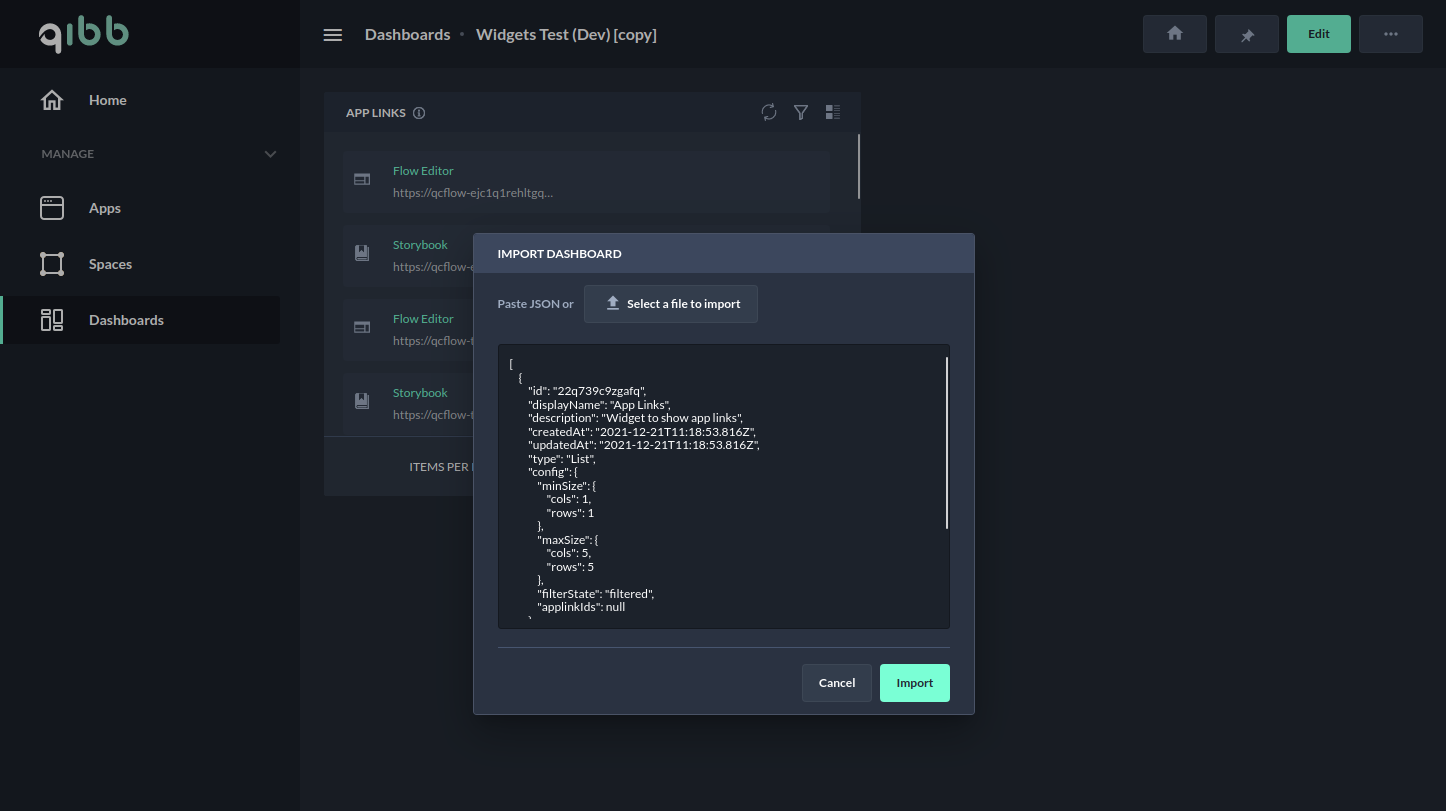Go to Spaces in the sidebar
The width and height of the screenshot is (1446, 811).
pos(110,264)
